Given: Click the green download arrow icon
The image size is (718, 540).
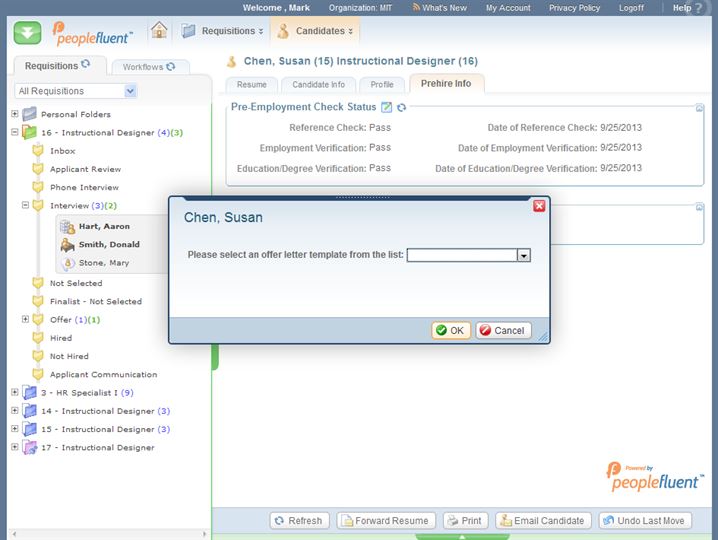Looking at the screenshot, I should pos(27,32).
